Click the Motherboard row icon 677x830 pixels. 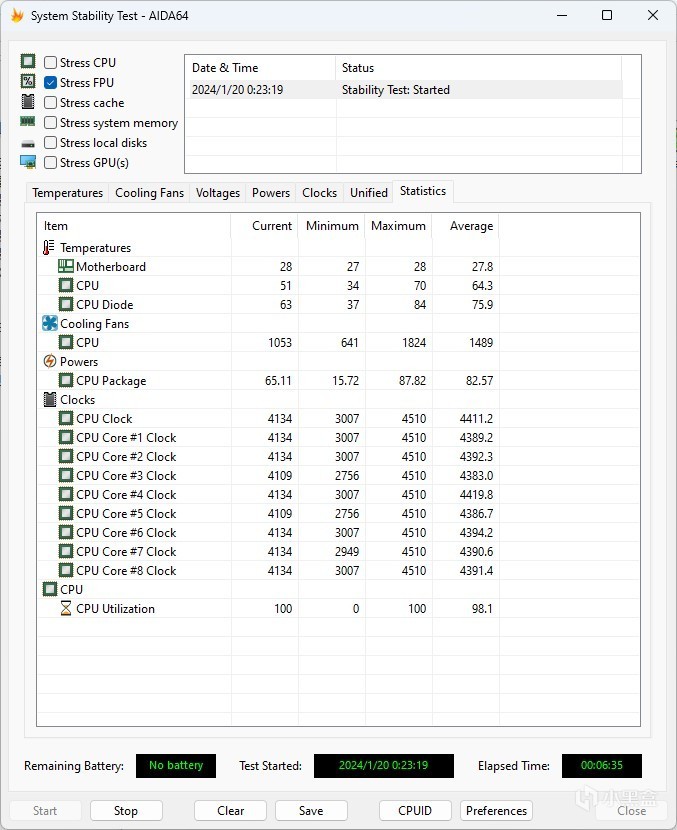[x=66, y=266]
